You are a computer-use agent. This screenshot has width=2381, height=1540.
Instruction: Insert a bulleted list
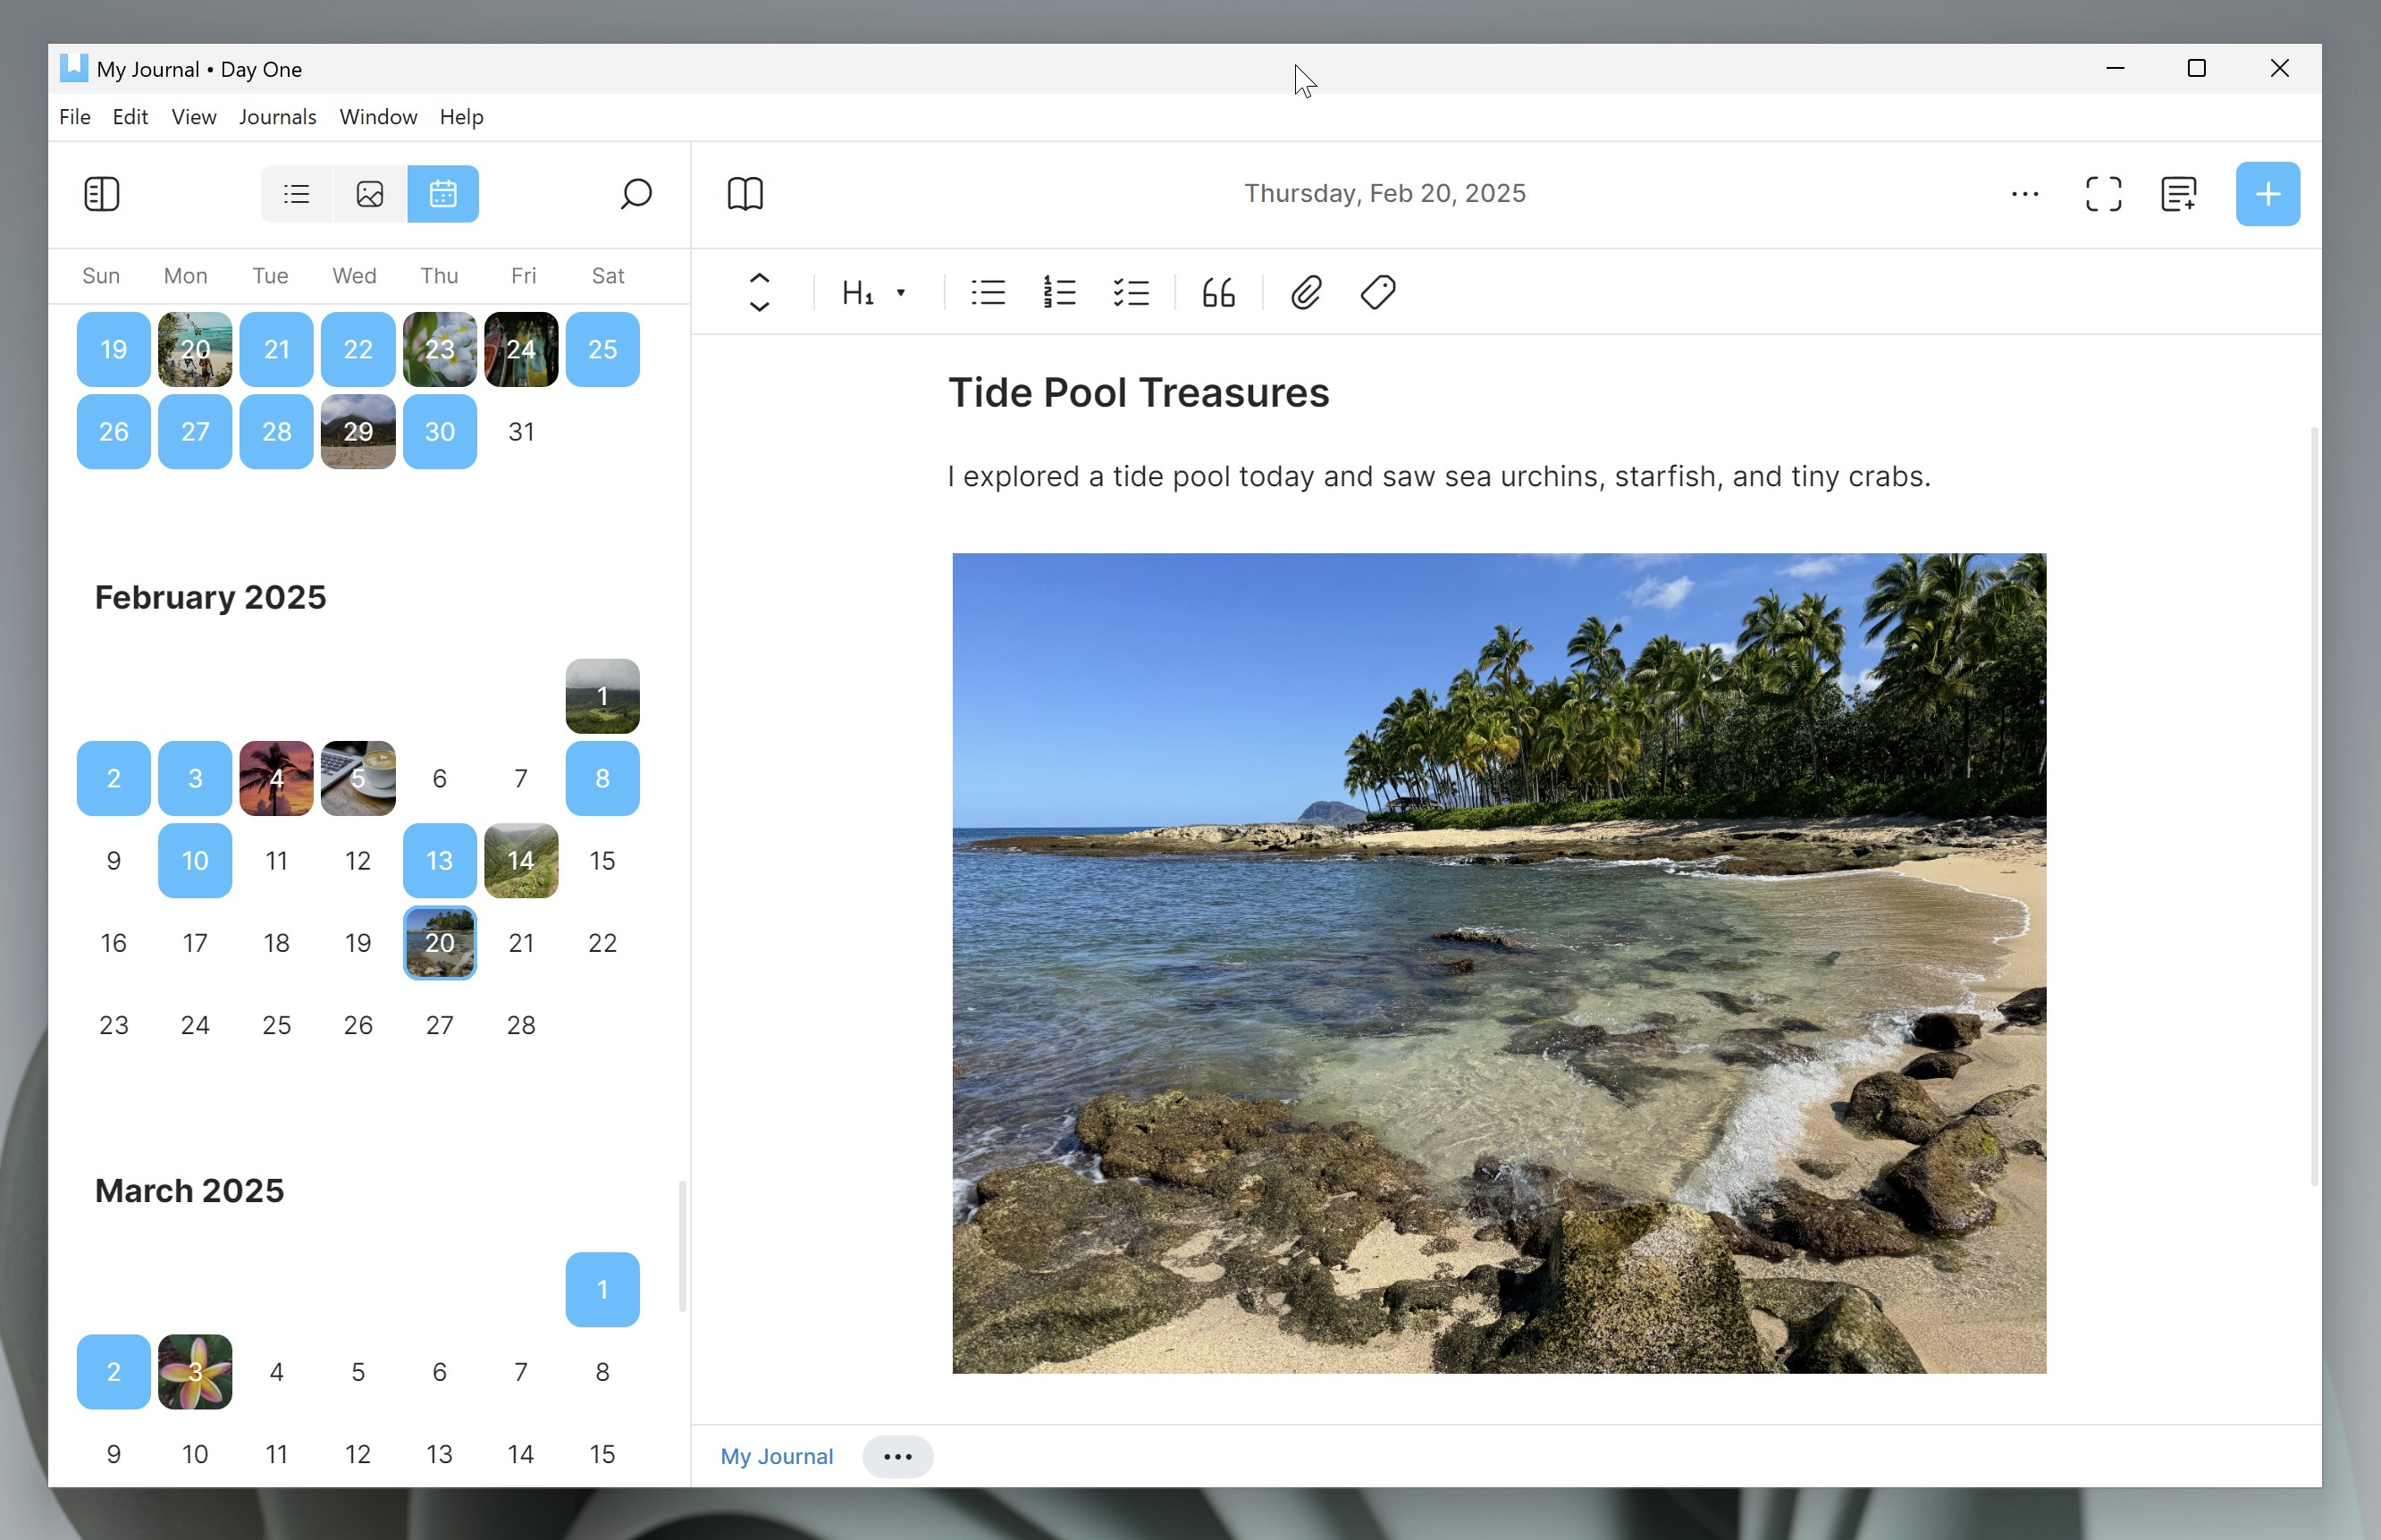click(x=988, y=292)
